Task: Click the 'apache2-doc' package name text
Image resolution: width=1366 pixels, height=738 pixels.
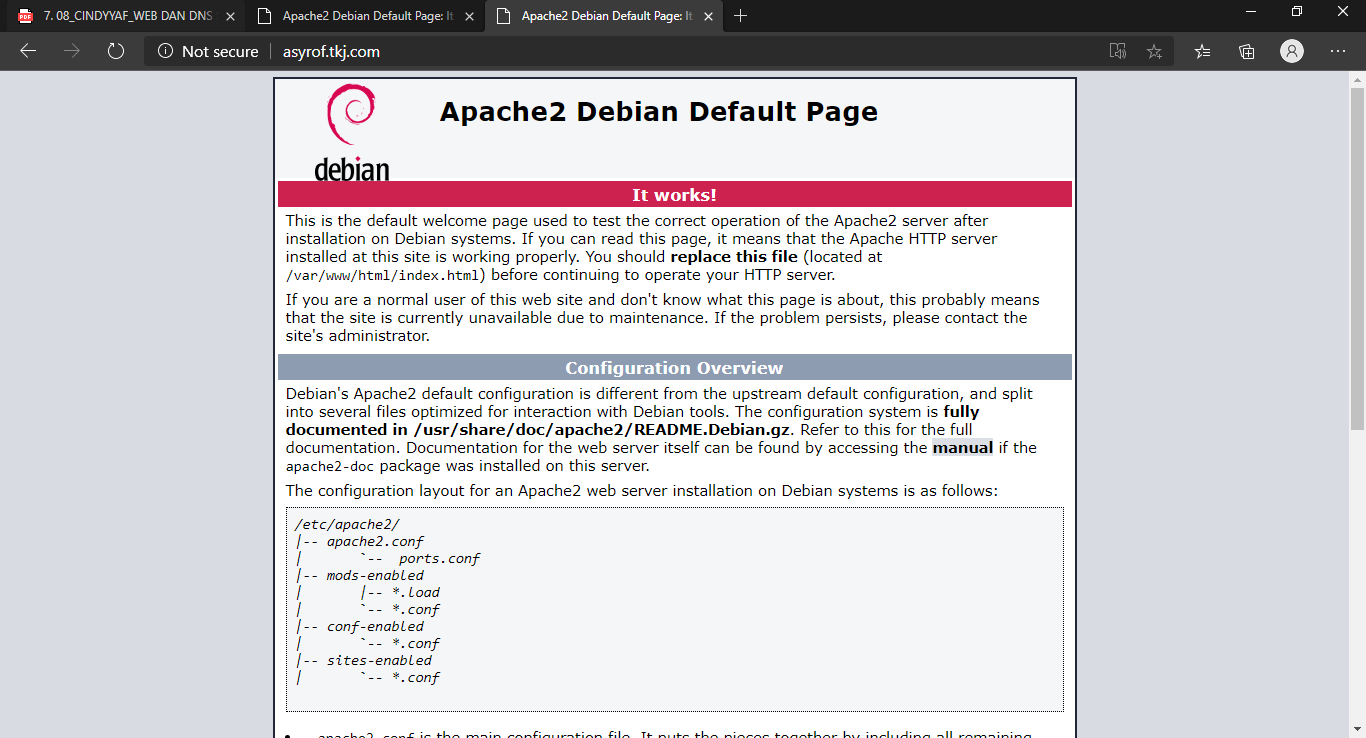Action: pyautogui.click(x=330, y=467)
